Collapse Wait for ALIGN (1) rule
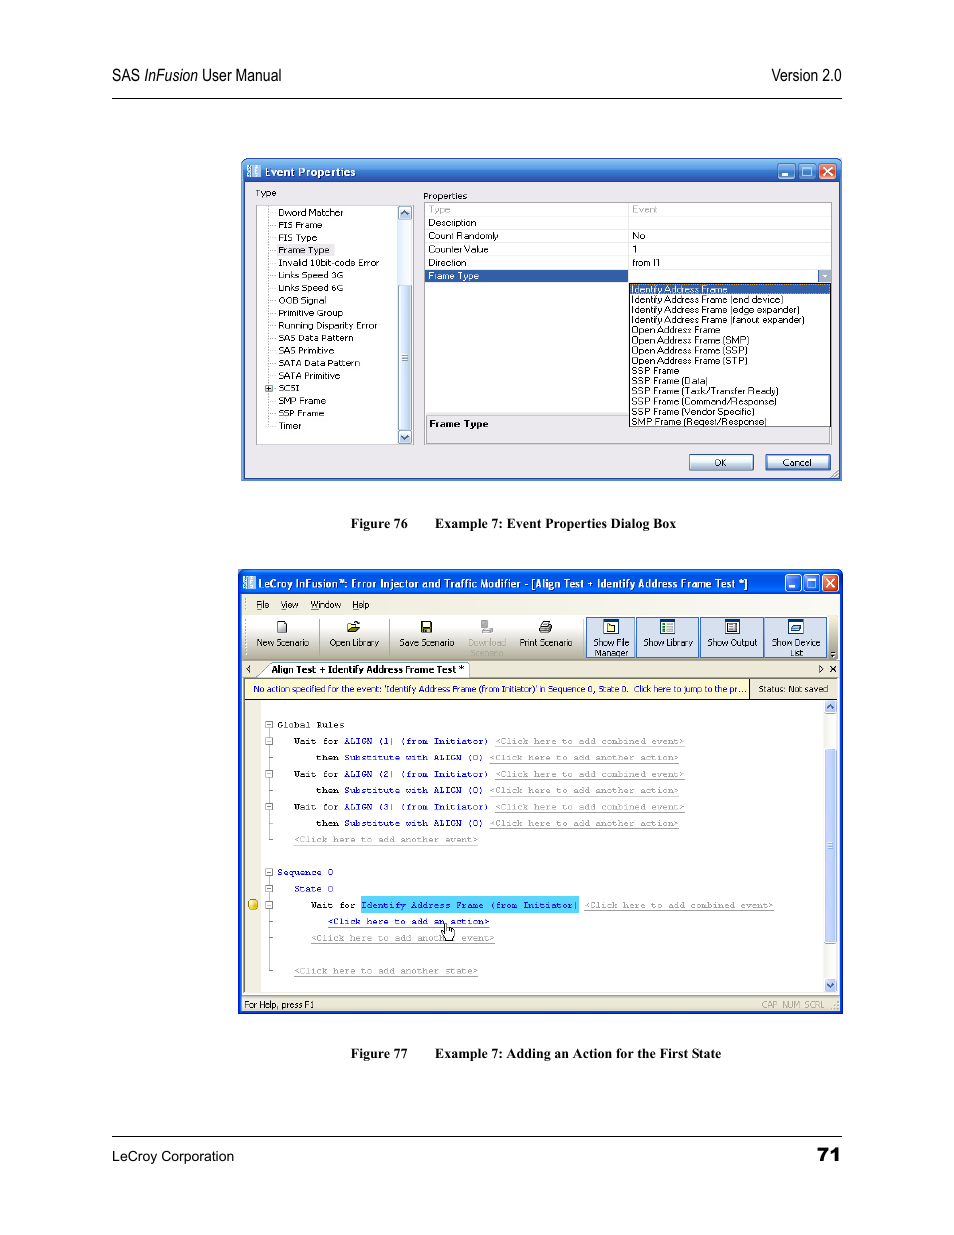The height and width of the screenshot is (1235, 954). pyautogui.click(x=269, y=741)
